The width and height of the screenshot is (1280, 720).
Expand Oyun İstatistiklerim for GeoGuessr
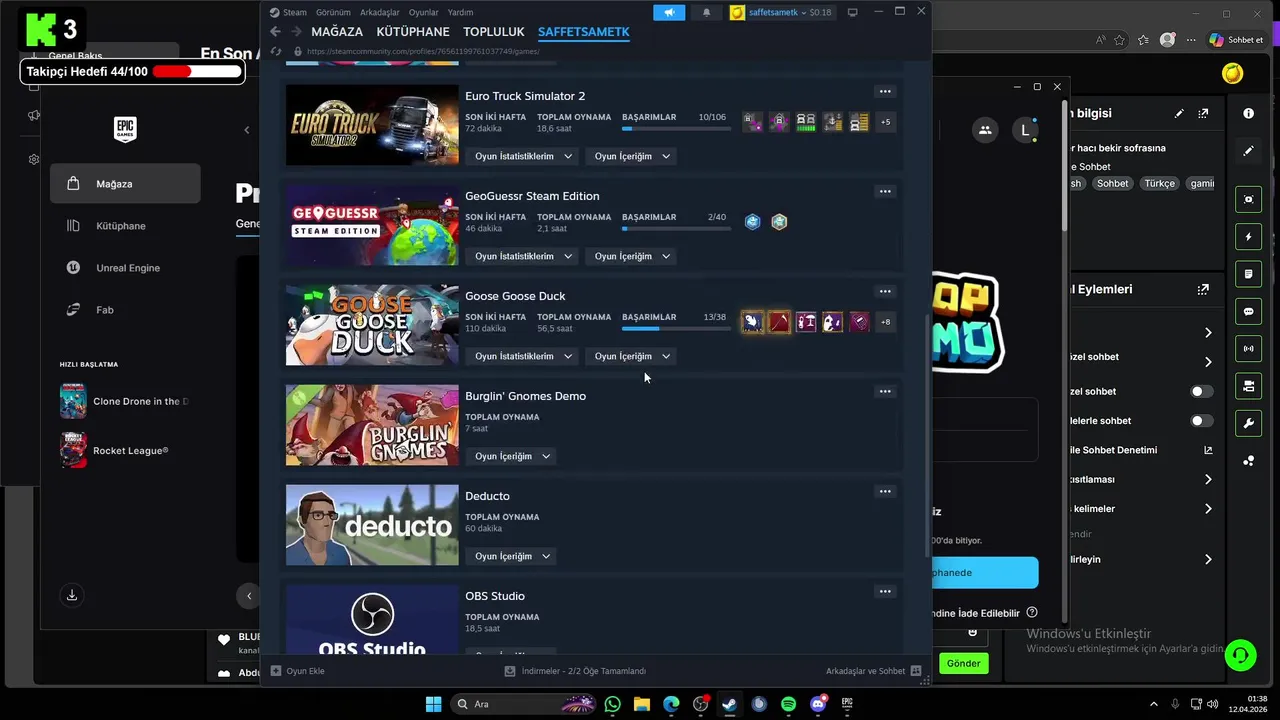pos(523,256)
